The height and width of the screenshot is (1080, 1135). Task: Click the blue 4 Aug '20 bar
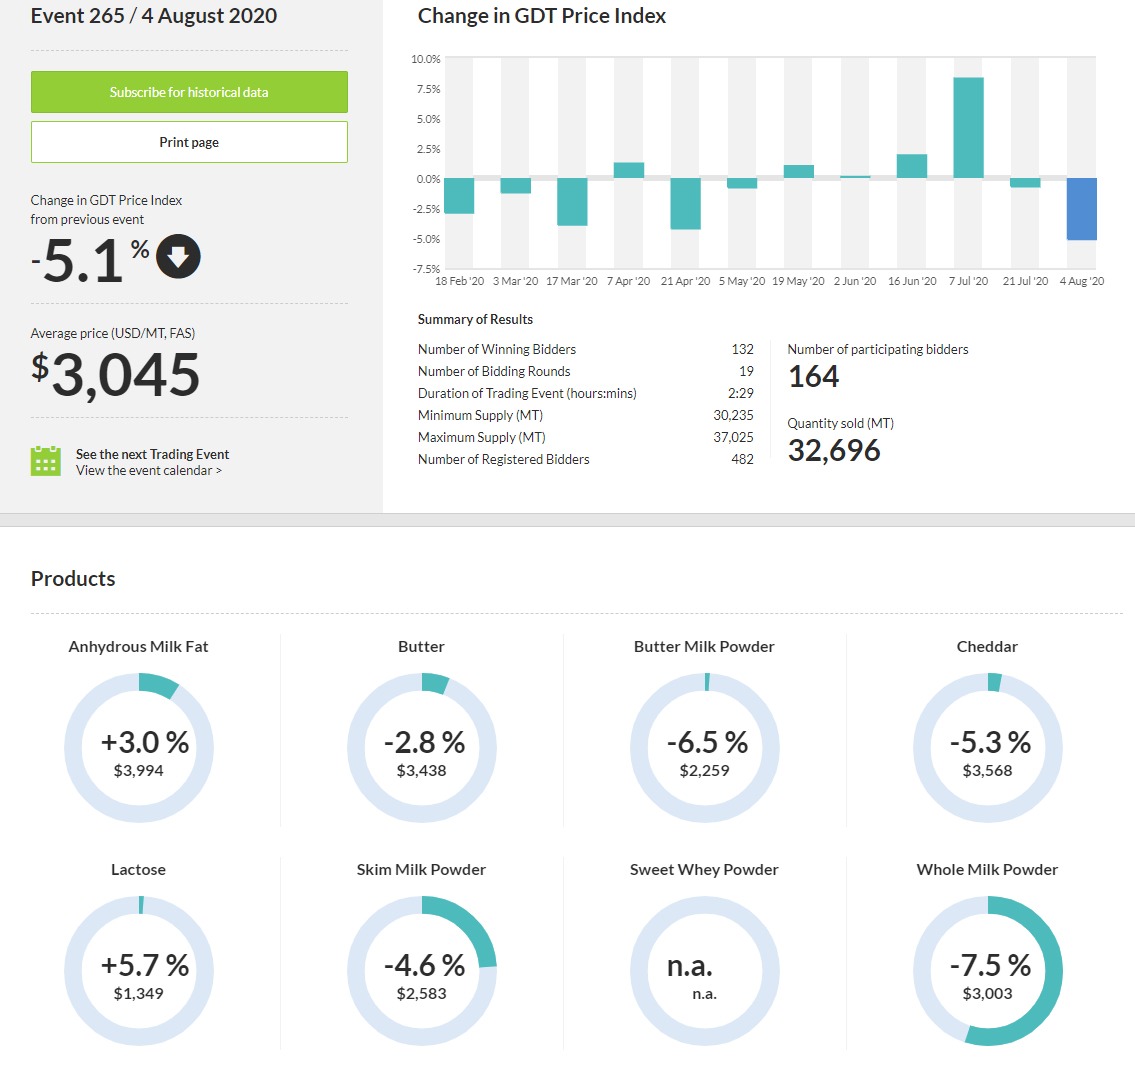(1082, 209)
